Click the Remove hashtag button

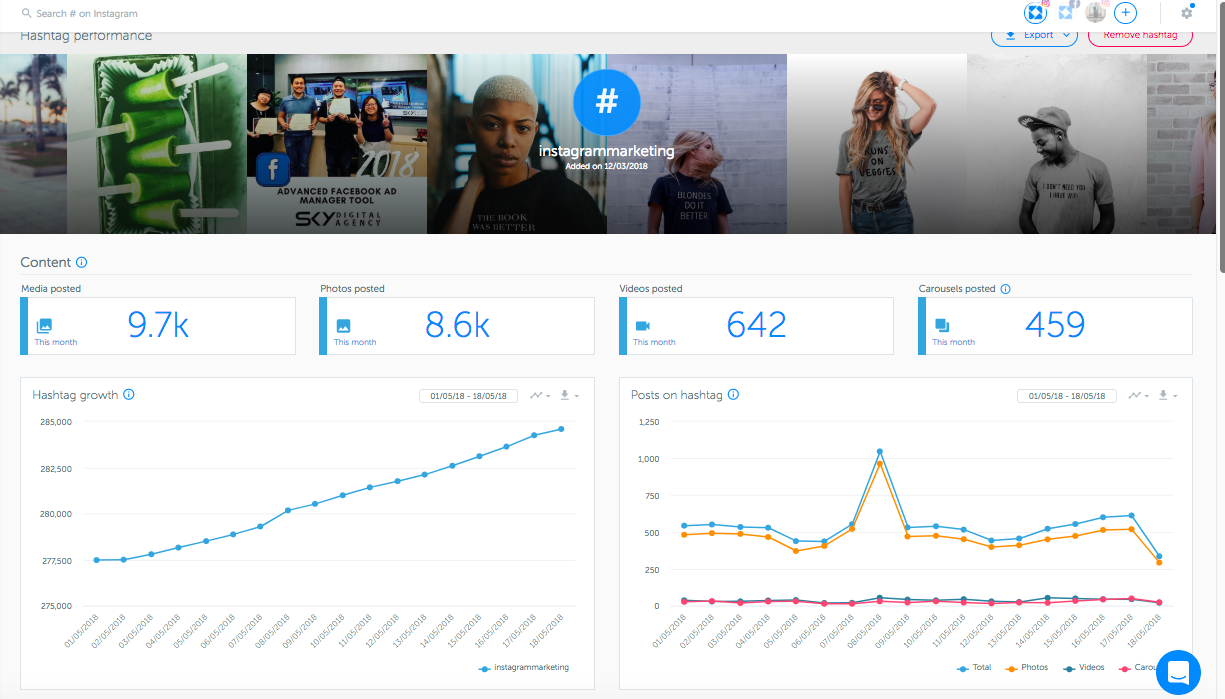point(1139,36)
